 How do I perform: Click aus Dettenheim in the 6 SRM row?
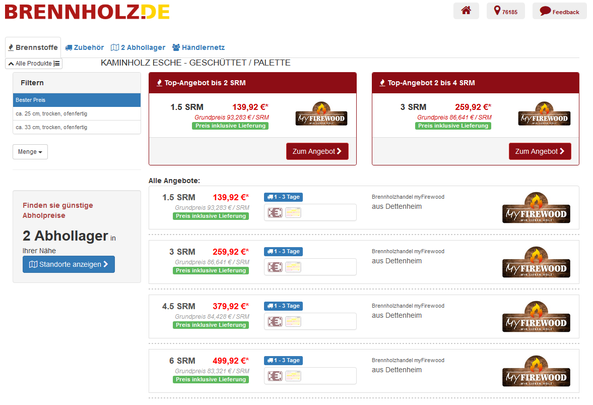pos(397,370)
